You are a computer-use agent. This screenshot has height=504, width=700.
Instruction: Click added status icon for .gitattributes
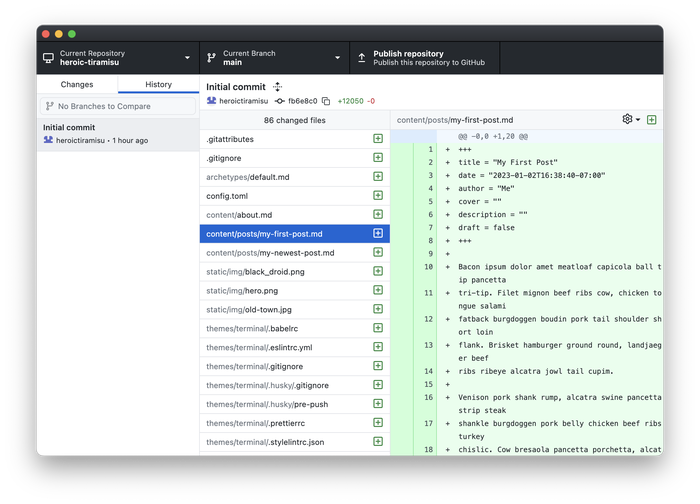(378, 139)
